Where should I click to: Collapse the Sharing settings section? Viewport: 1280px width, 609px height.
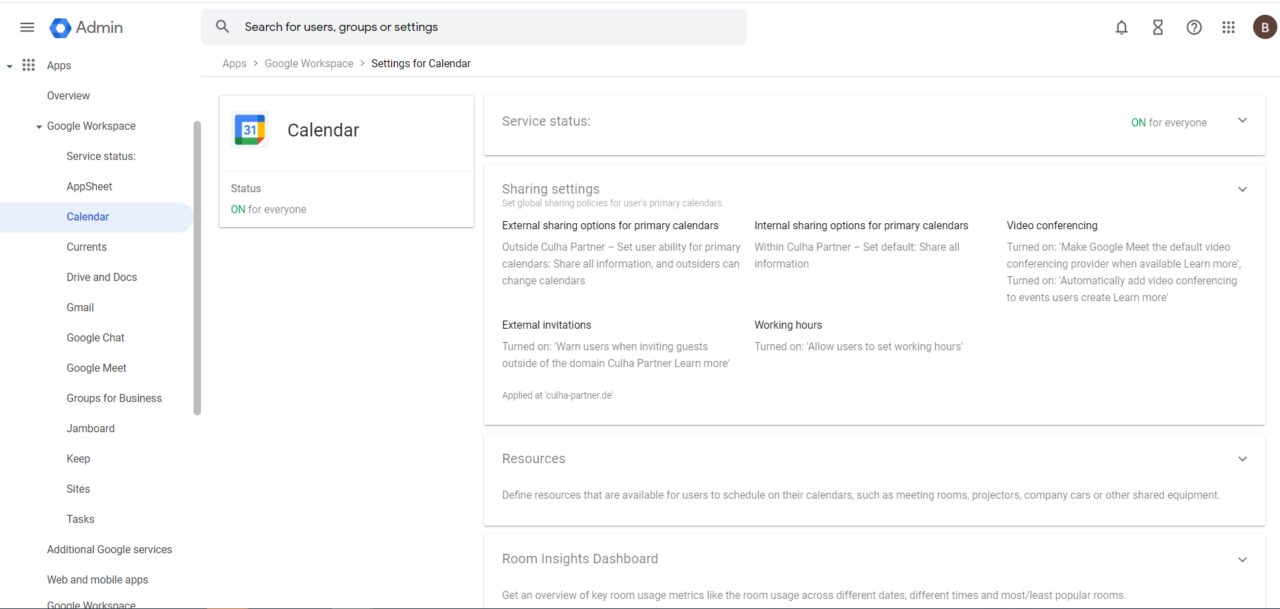pos(1242,188)
